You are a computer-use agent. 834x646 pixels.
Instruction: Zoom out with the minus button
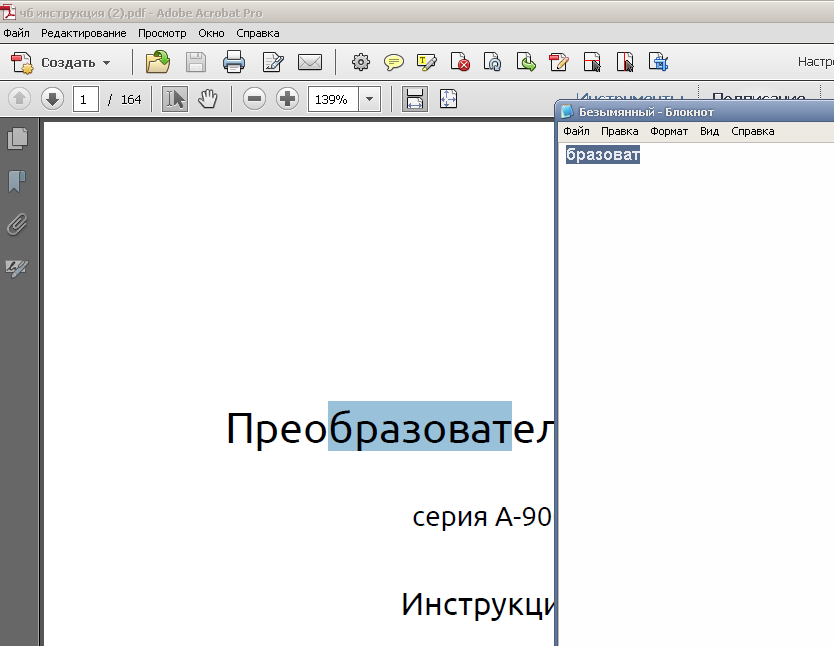255,99
